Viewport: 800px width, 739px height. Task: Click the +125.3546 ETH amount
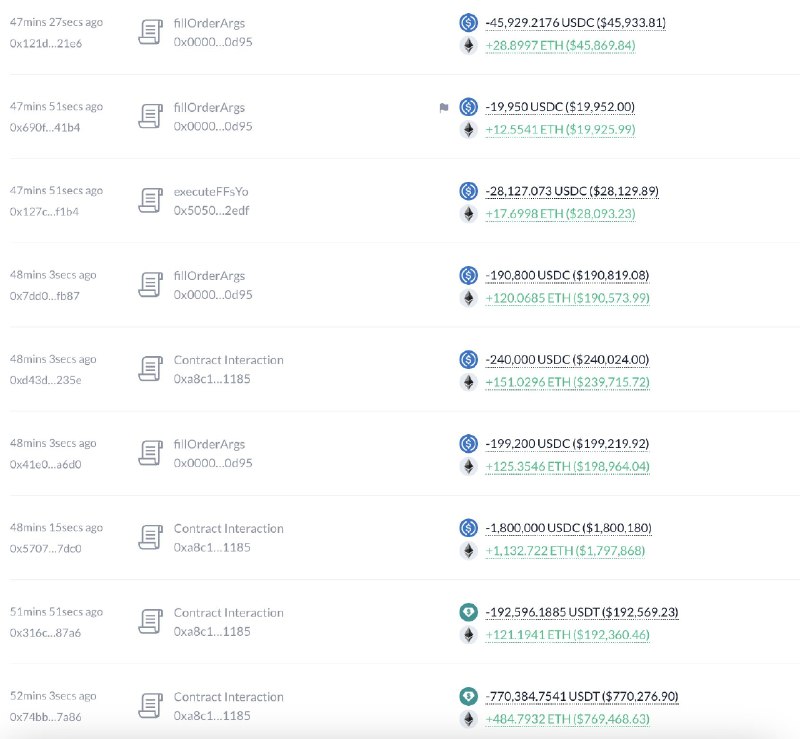(x=567, y=467)
